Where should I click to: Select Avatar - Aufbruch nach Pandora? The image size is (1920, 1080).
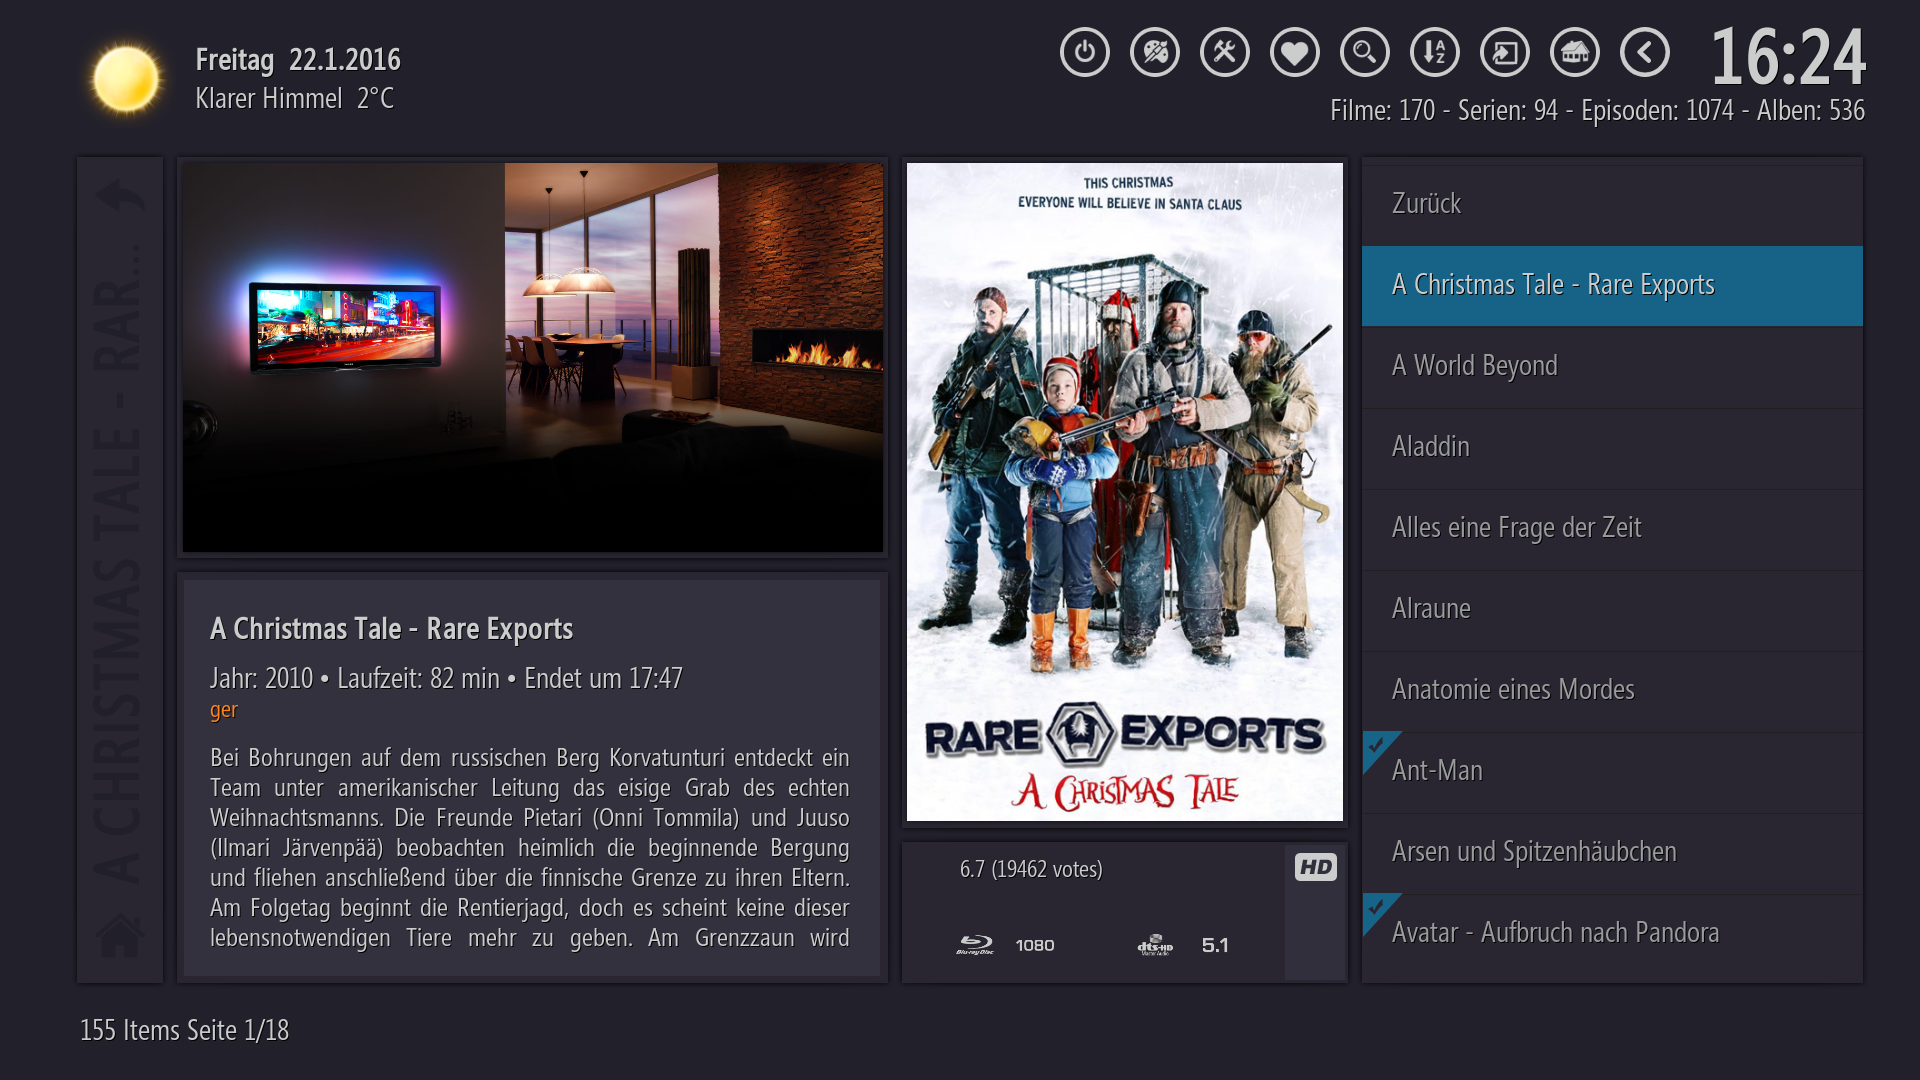1612,933
